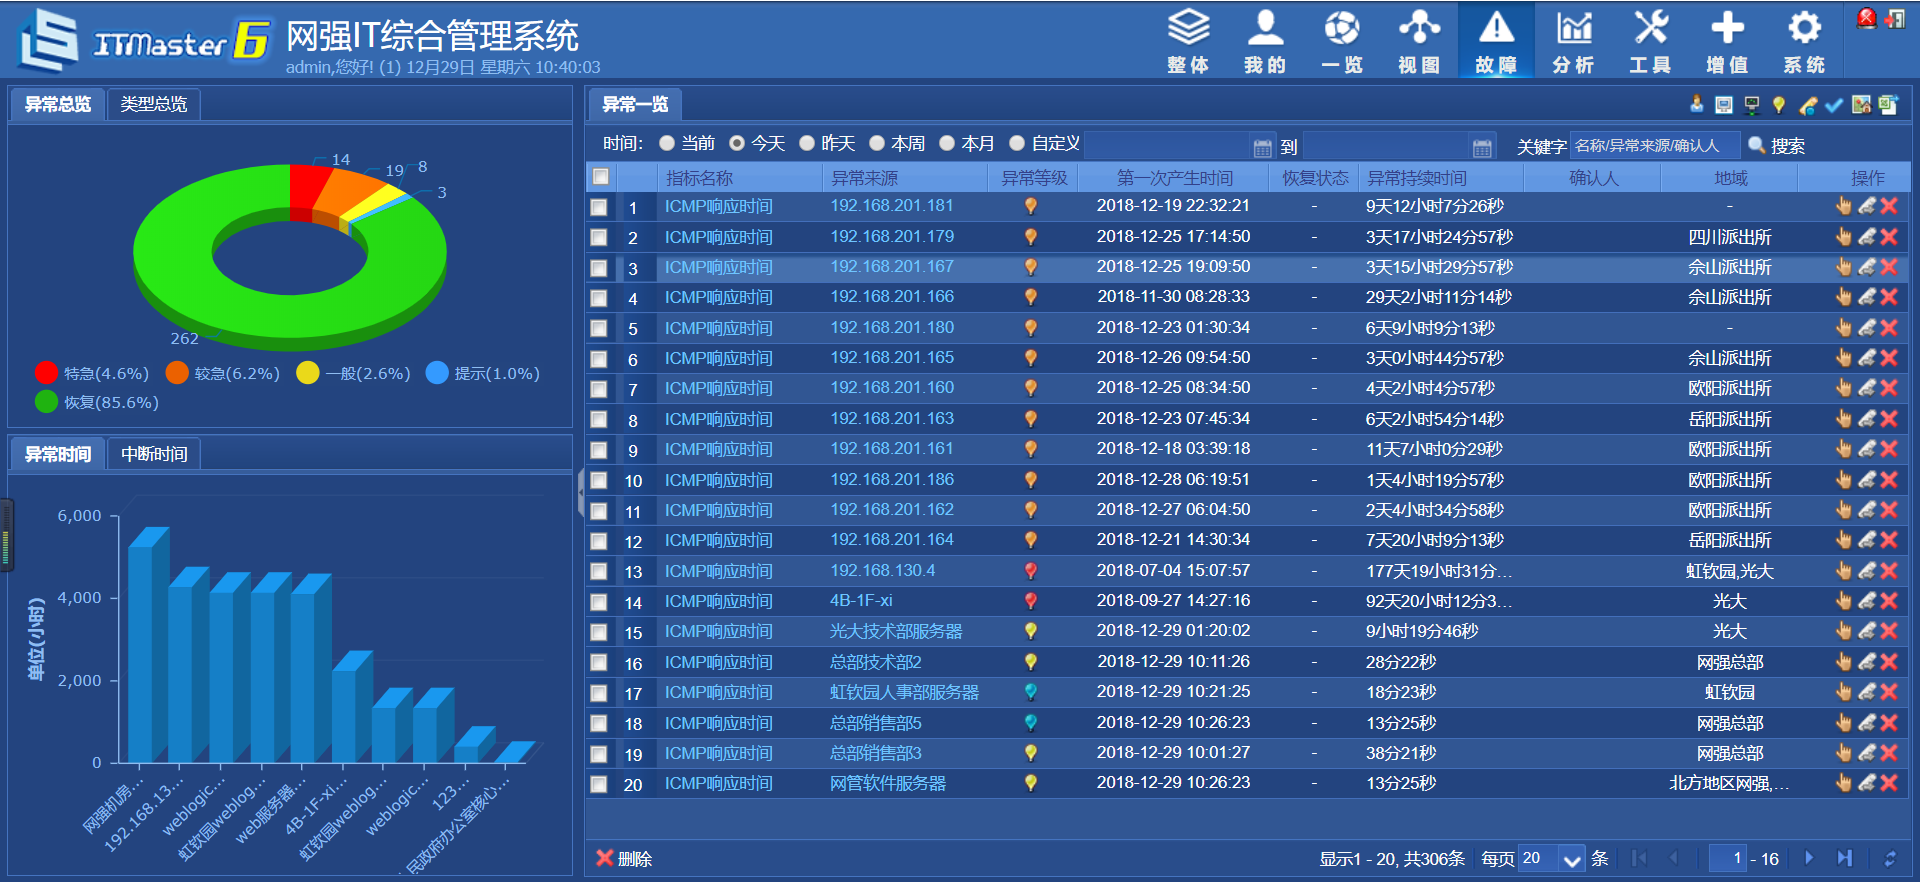Screen dimensions: 1920x882
Task: Switch to the 中断时间 tab
Action: click(x=154, y=454)
